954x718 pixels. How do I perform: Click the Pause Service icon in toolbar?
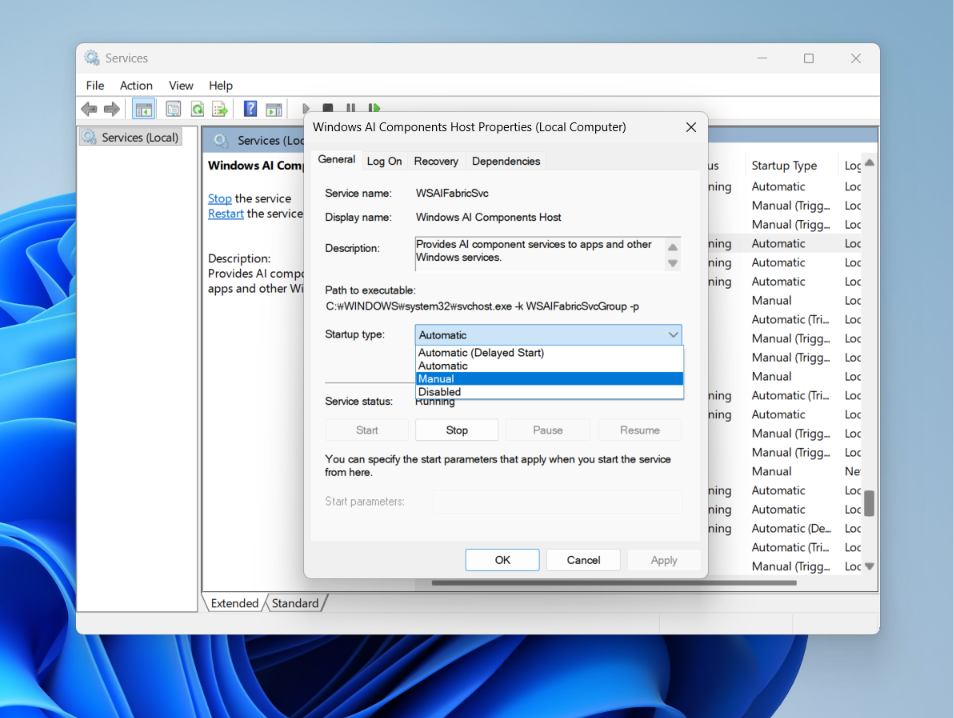tap(351, 108)
